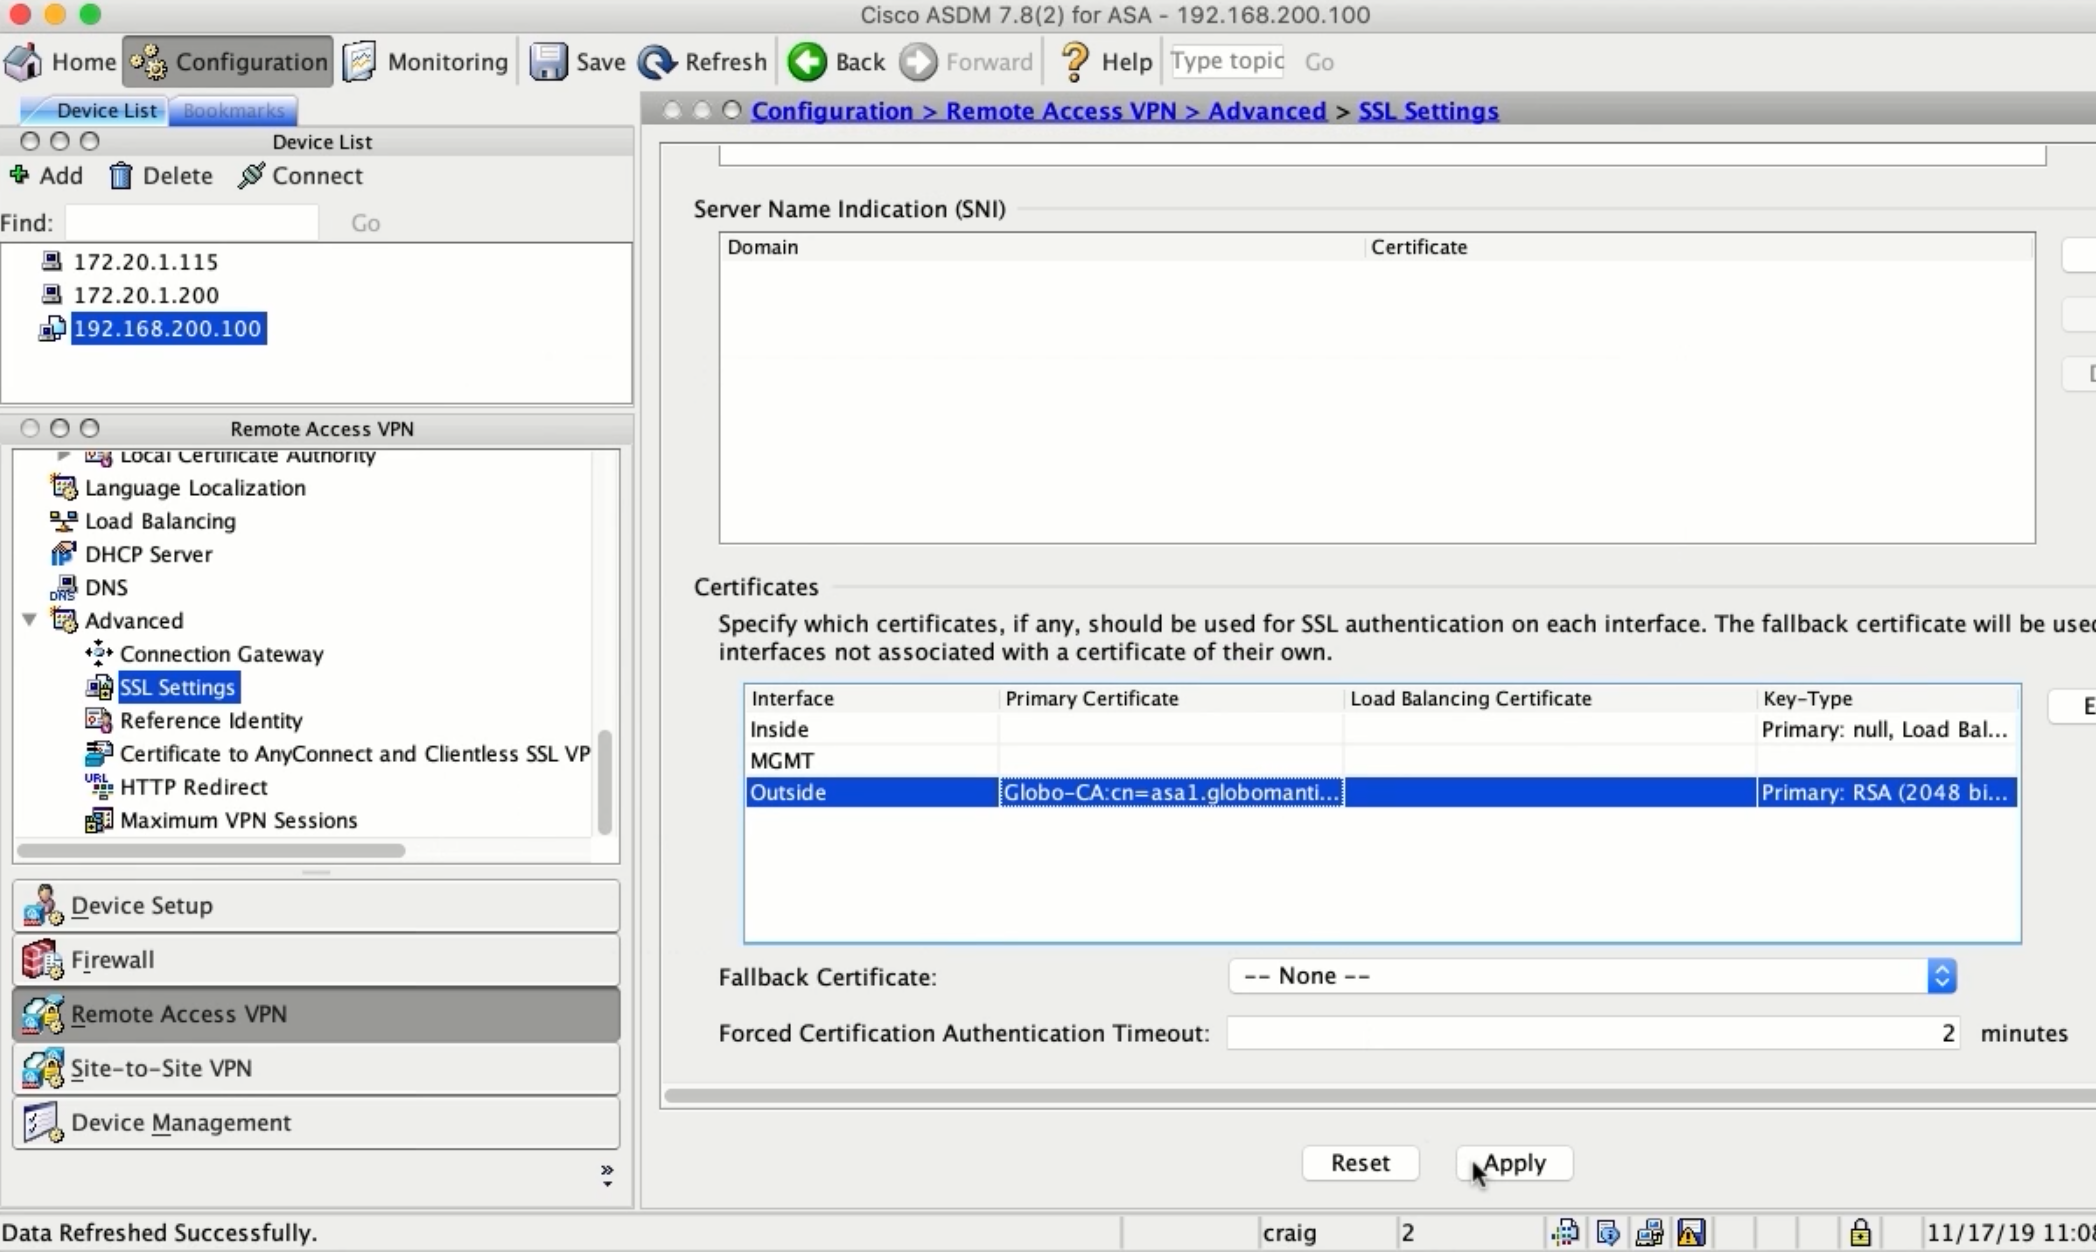Click the Load Balancing Certificate column header
The width and height of the screenshot is (2096, 1252).
1550,698
